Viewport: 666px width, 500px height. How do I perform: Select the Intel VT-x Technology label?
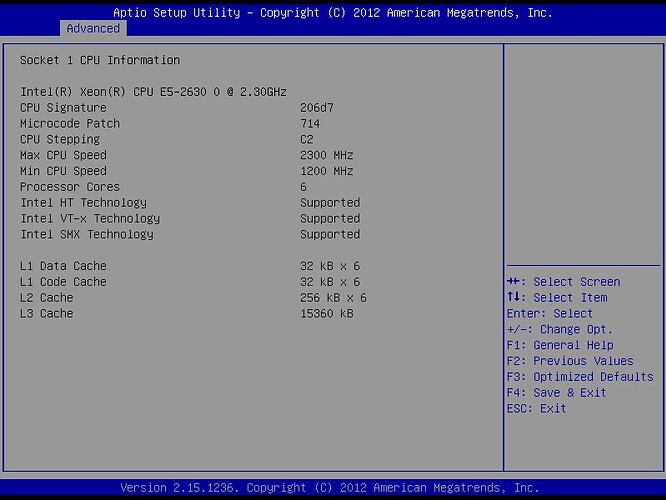[90, 218]
